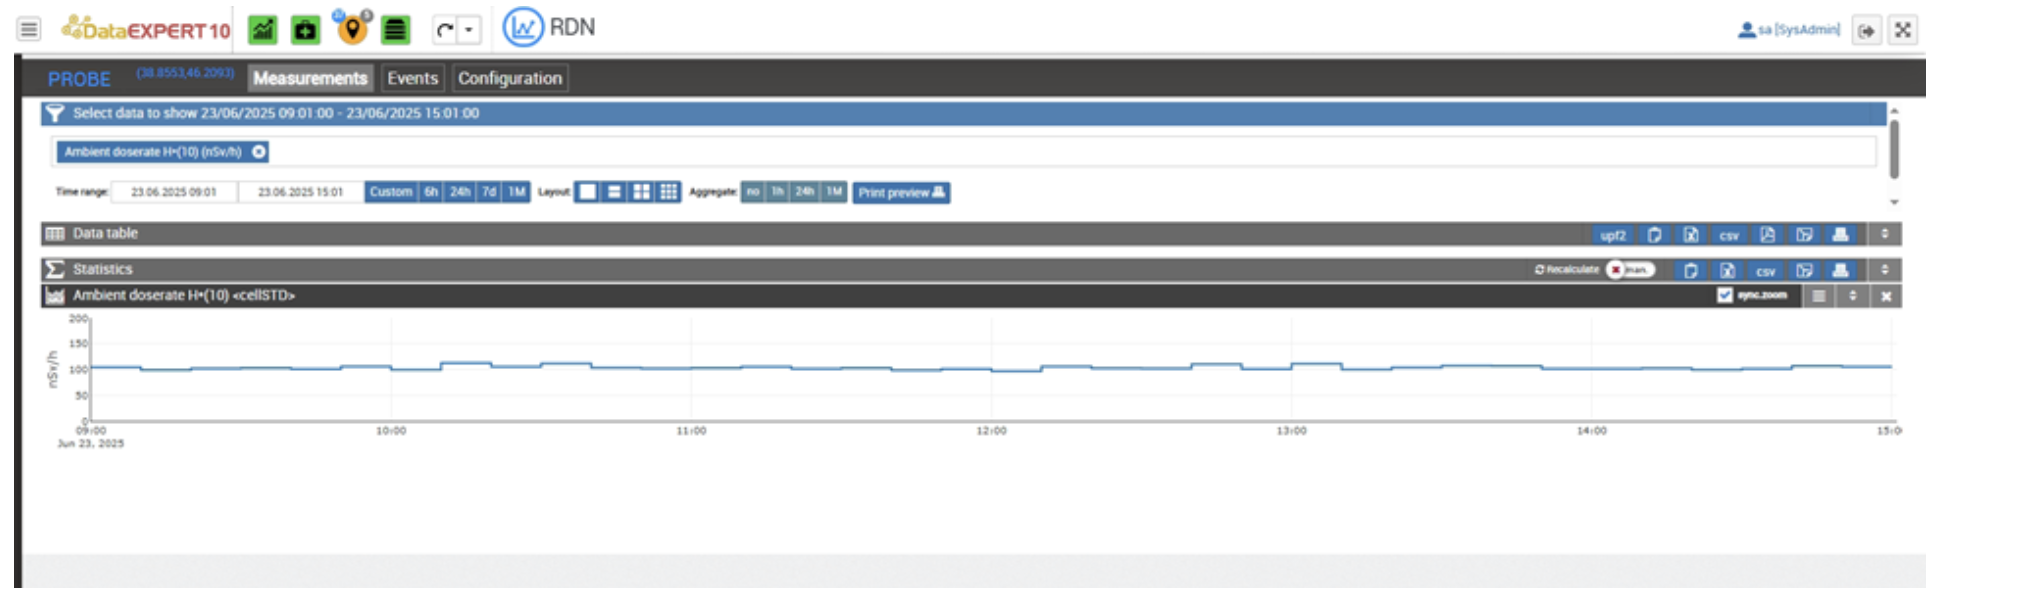The image size is (2022, 612).
Task: Click the green medical kit icon
Action: (305, 30)
